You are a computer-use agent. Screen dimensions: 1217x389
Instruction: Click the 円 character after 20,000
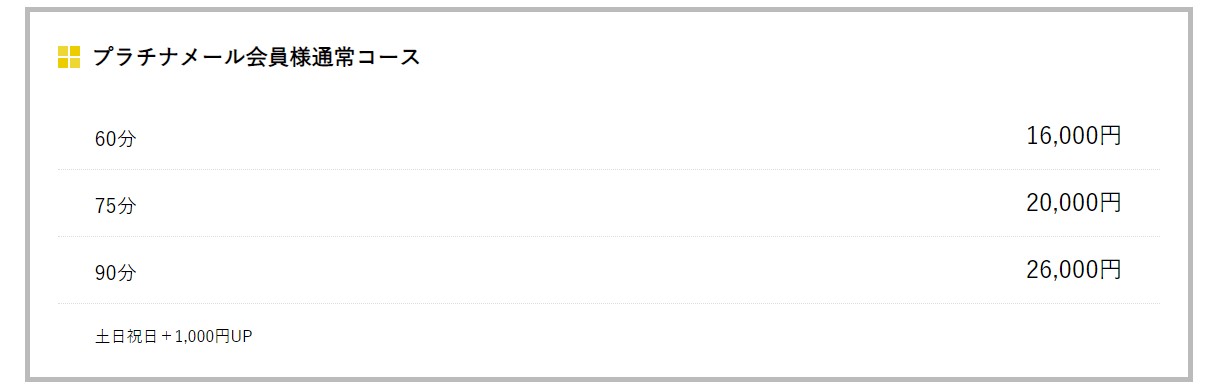coord(1110,203)
